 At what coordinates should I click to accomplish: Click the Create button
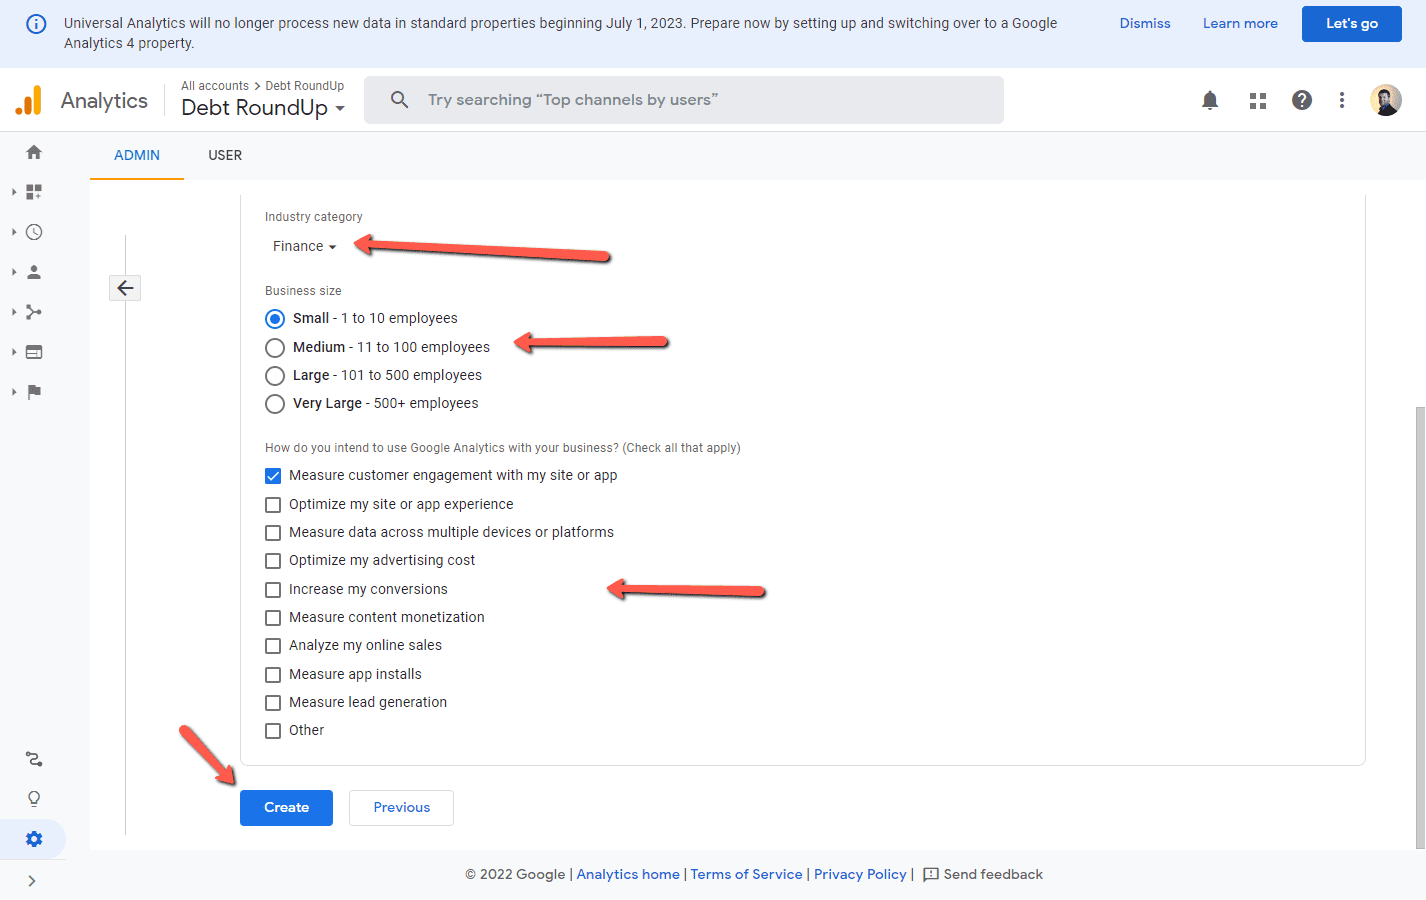click(x=286, y=808)
